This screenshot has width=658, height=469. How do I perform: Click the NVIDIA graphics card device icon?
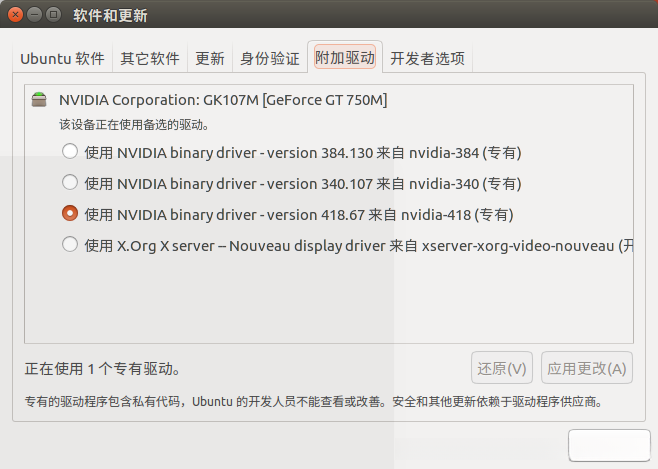[x=39, y=99]
